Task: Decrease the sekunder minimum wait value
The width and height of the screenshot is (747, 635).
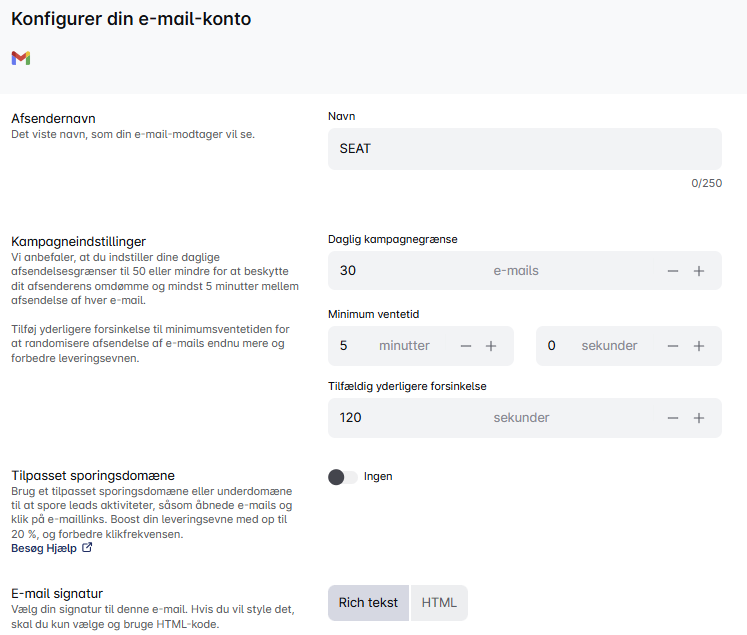Action: tap(673, 346)
